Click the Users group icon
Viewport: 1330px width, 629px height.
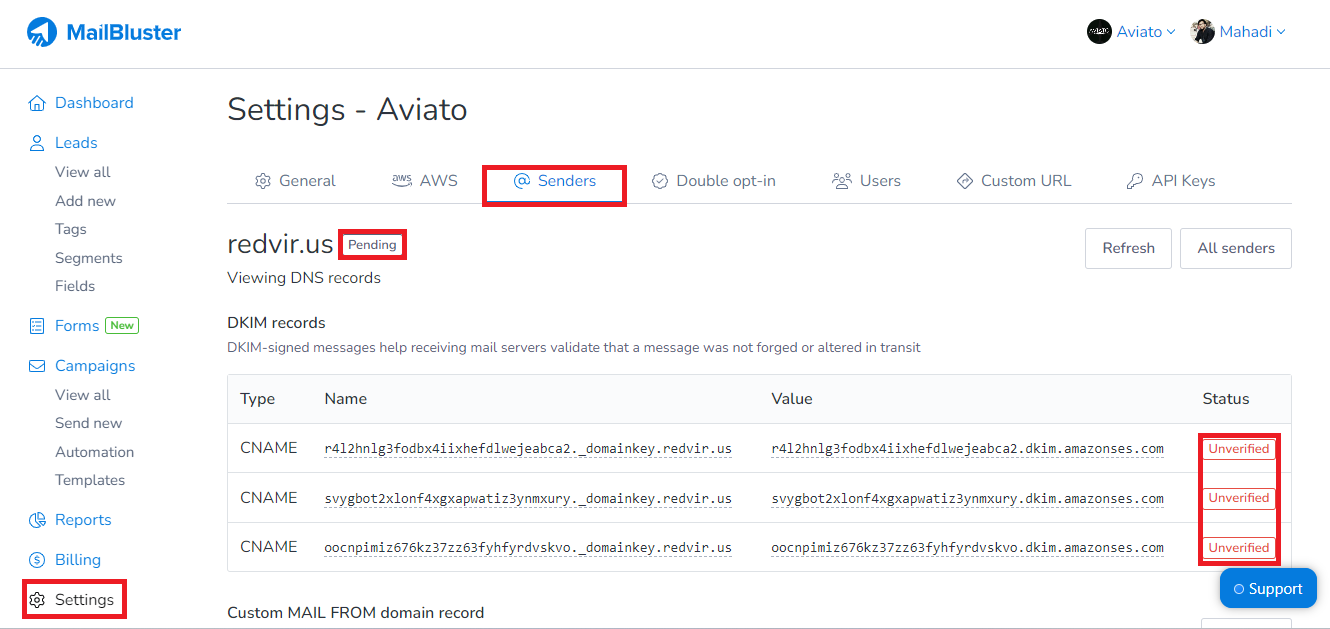(841, 180)
